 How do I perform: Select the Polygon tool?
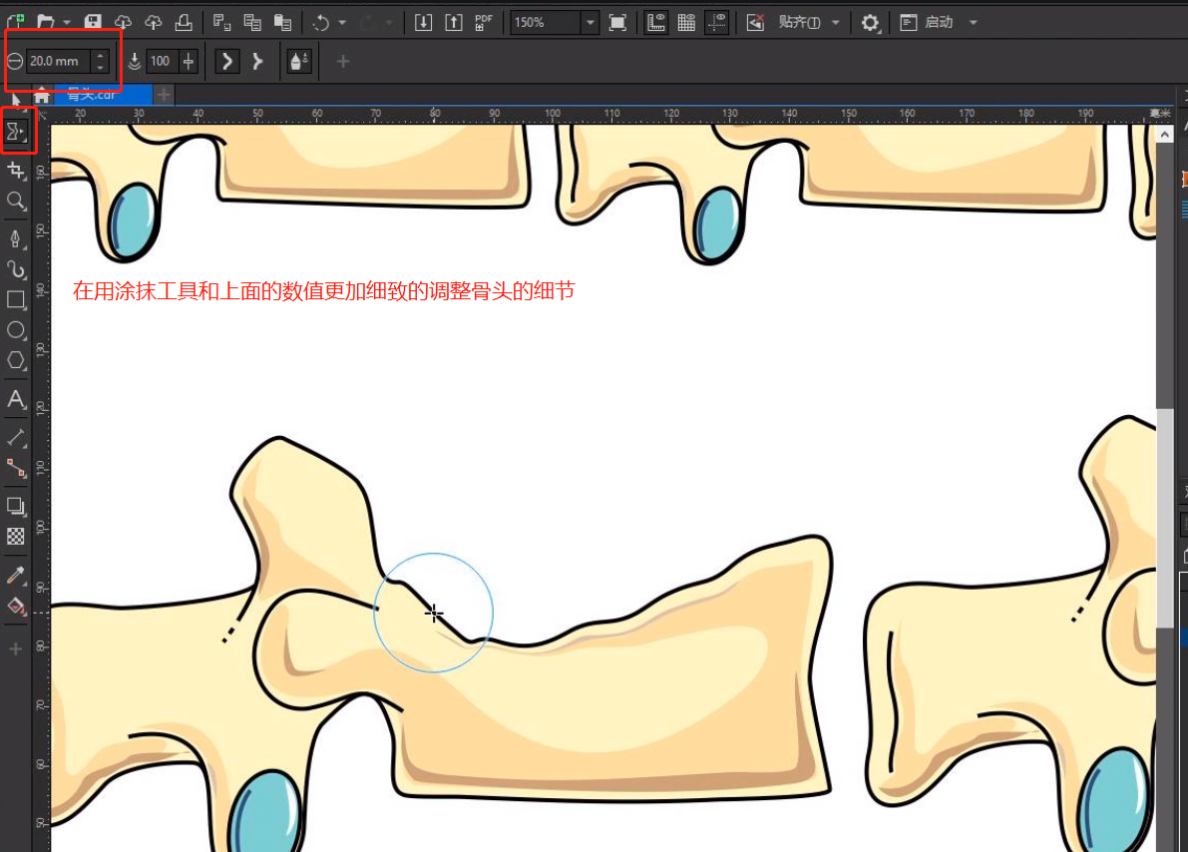tap(16, 360)
